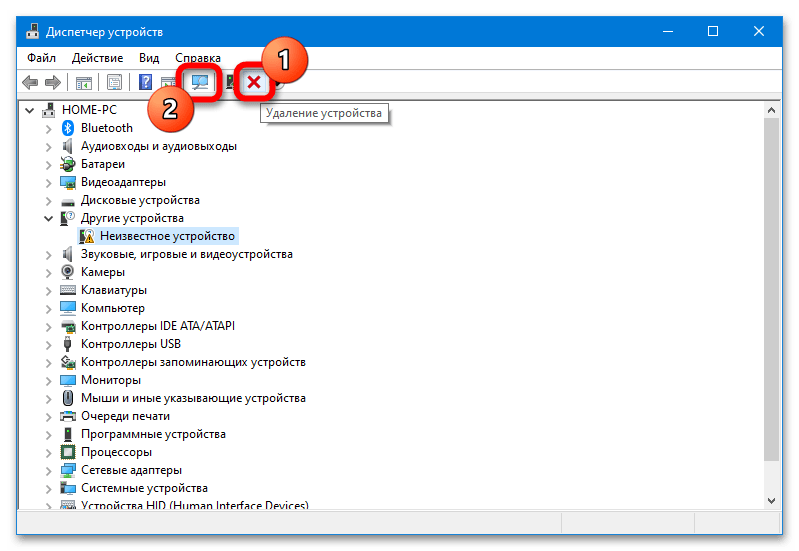Click the Видеоадаптеры display adapter icon
The width and height of the screenshot is (799, 551).
pos(68,182)
